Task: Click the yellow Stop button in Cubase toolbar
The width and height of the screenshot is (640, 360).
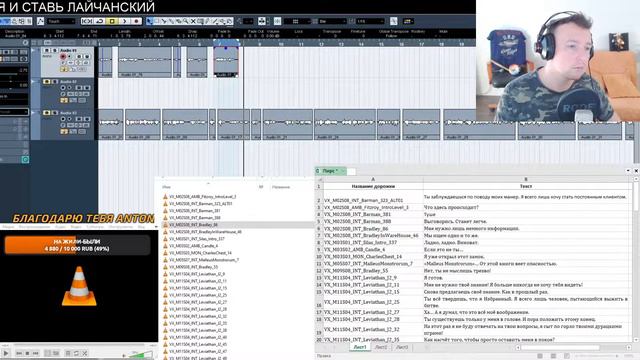Action: click(x=112, y=21)
